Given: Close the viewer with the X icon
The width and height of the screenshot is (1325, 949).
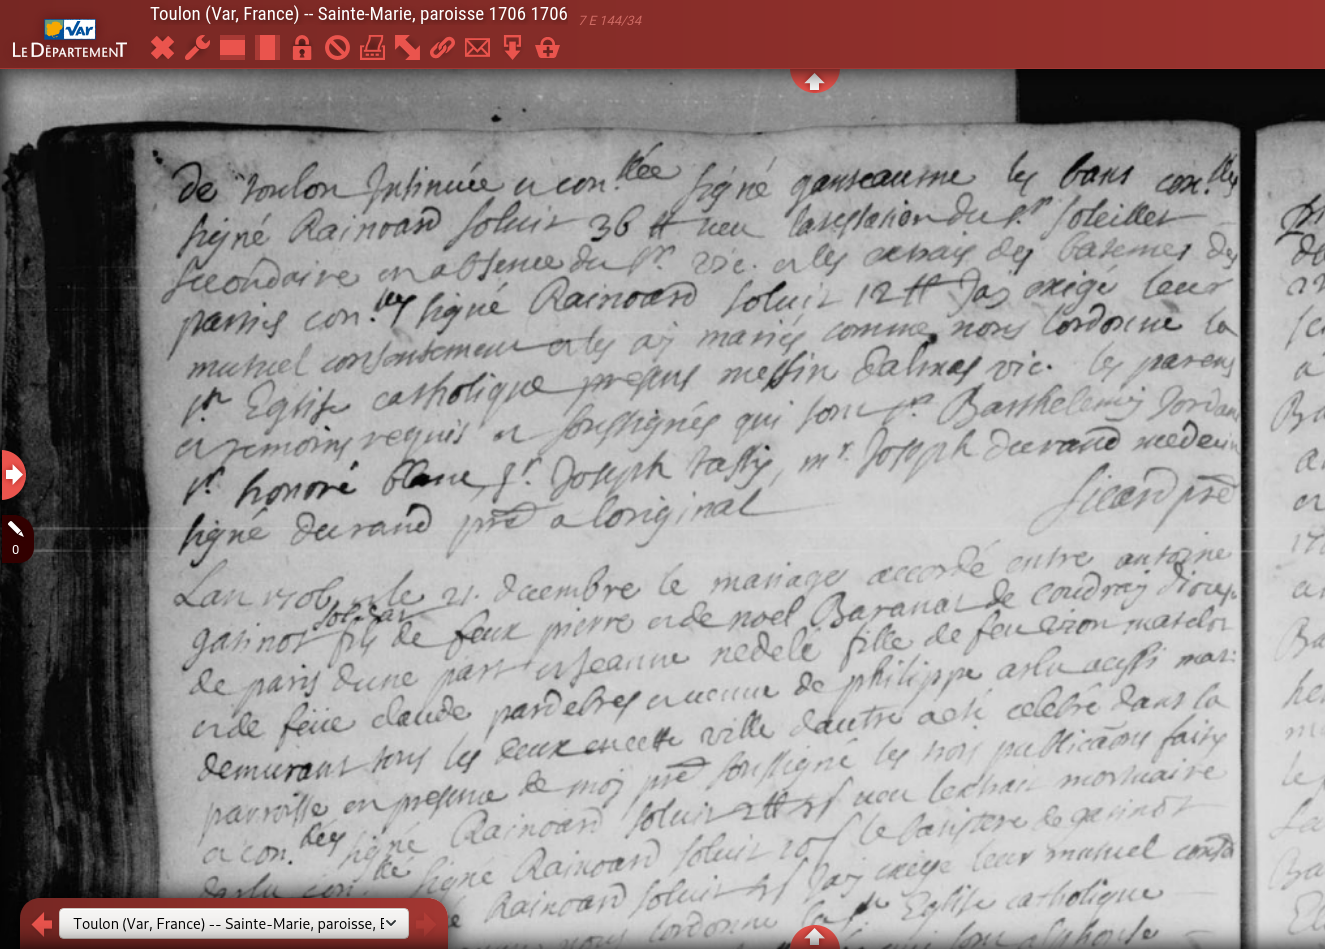Looking at the screenshot, I should [x=162, y=48].
